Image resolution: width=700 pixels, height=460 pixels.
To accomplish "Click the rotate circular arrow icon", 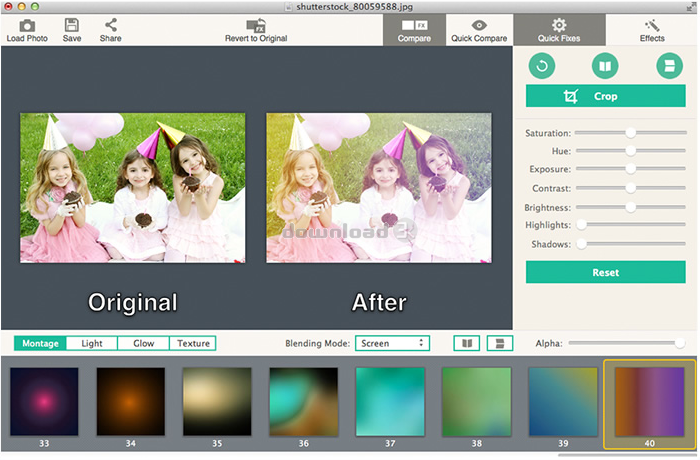I will [x=543, y=66].
